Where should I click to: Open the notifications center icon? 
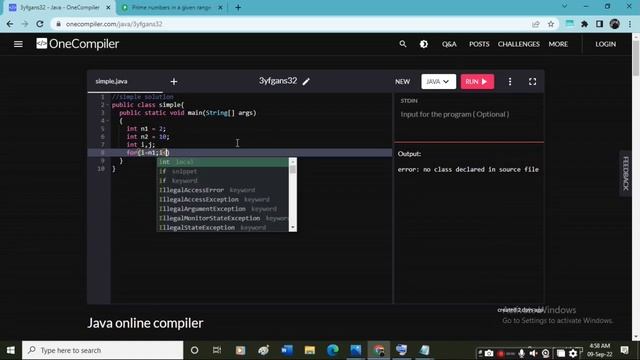624,350
